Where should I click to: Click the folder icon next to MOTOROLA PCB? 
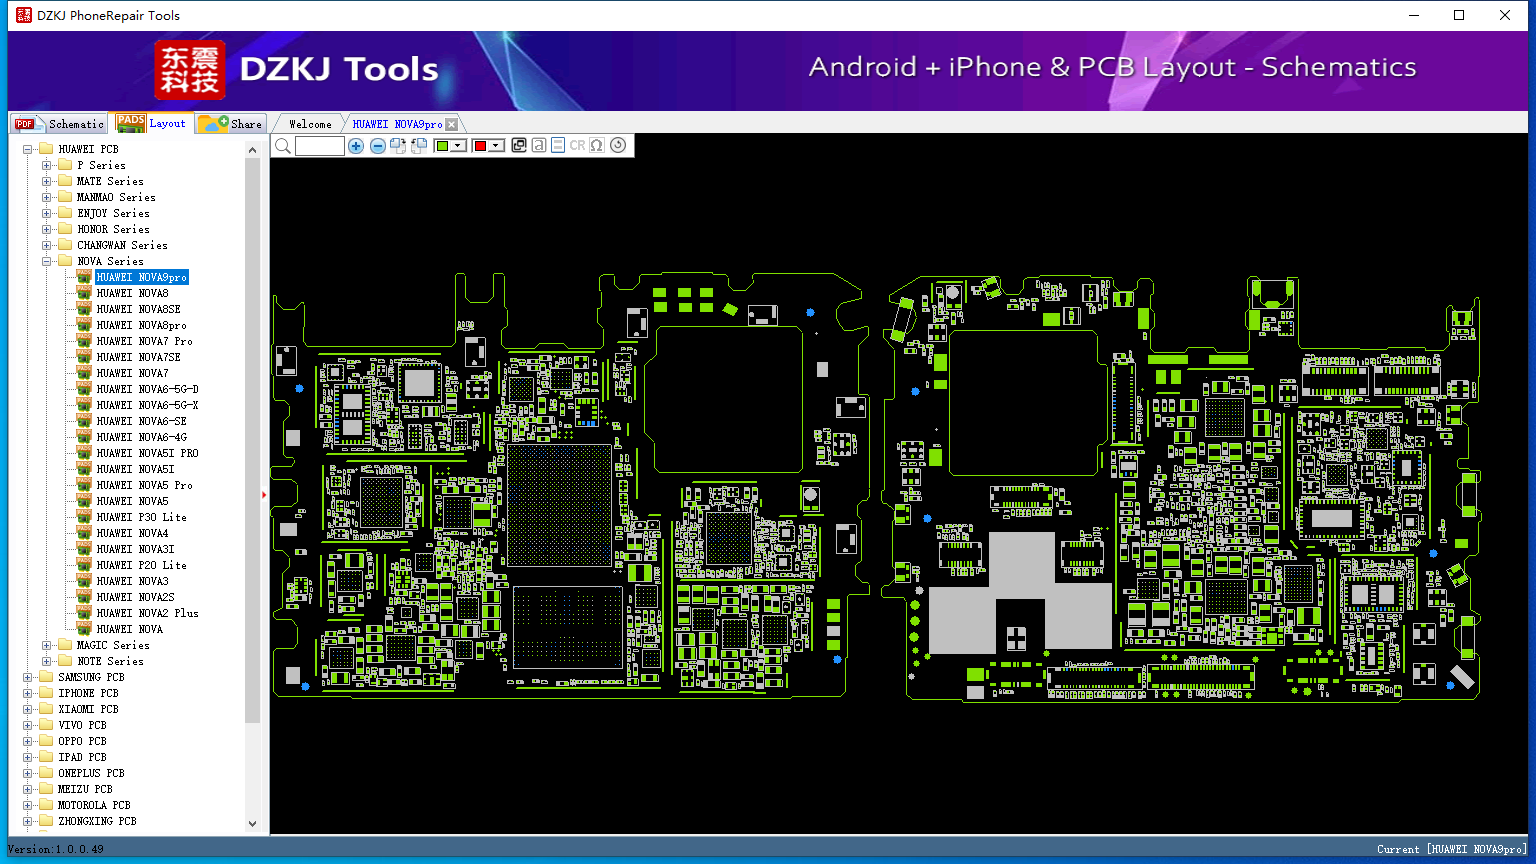pos(46,805)
